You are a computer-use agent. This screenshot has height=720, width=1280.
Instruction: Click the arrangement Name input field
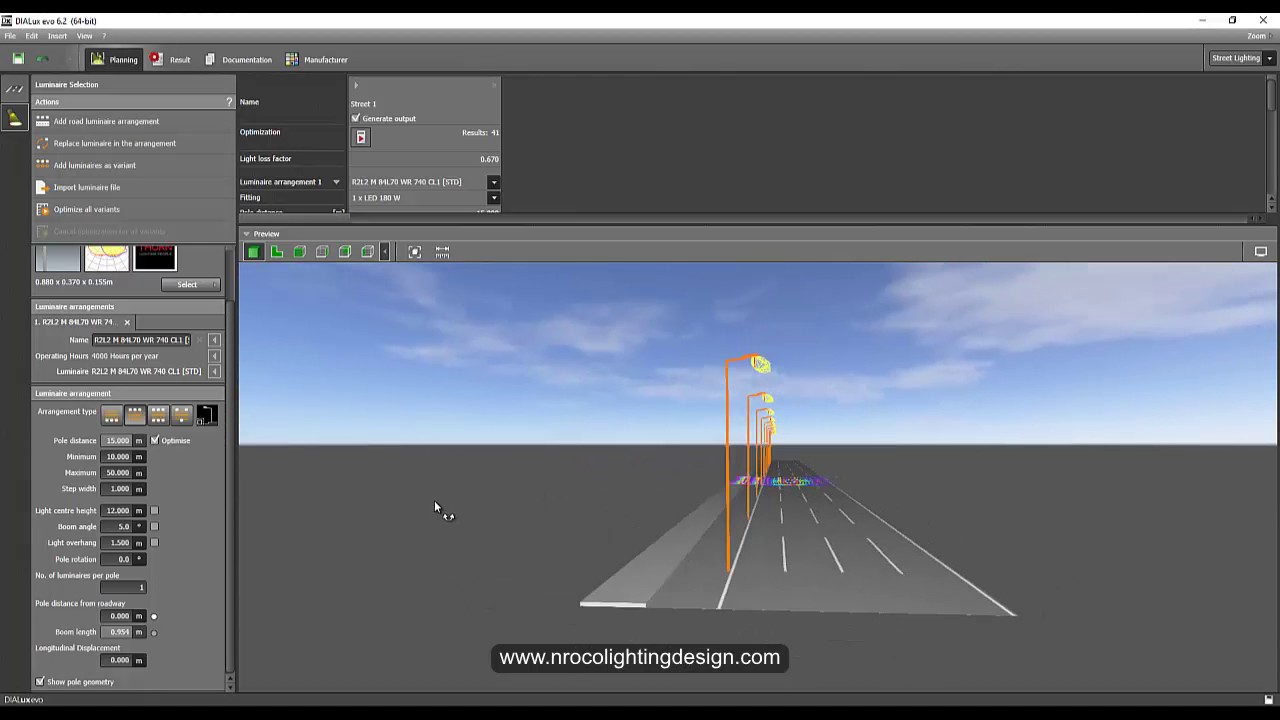coord(141,340)
